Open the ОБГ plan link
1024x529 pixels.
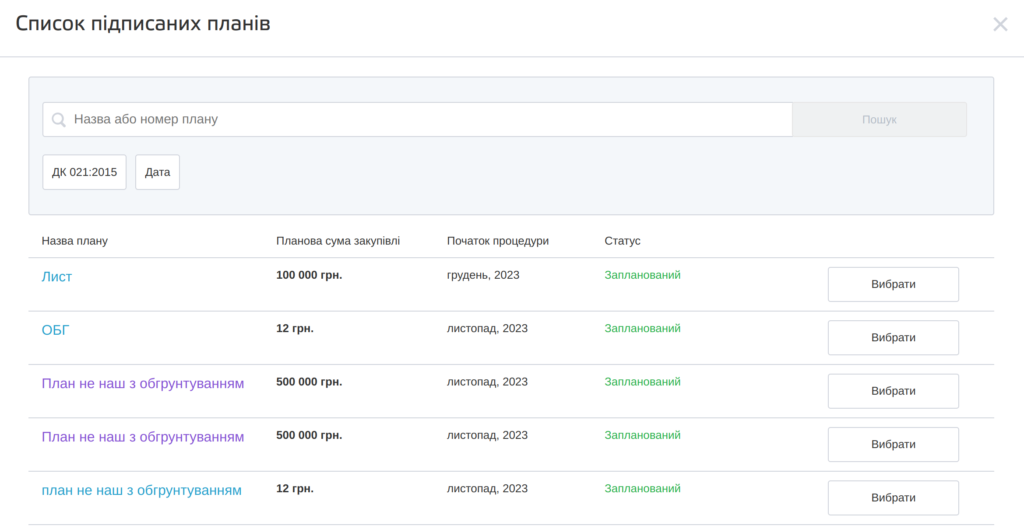point(56,330)
